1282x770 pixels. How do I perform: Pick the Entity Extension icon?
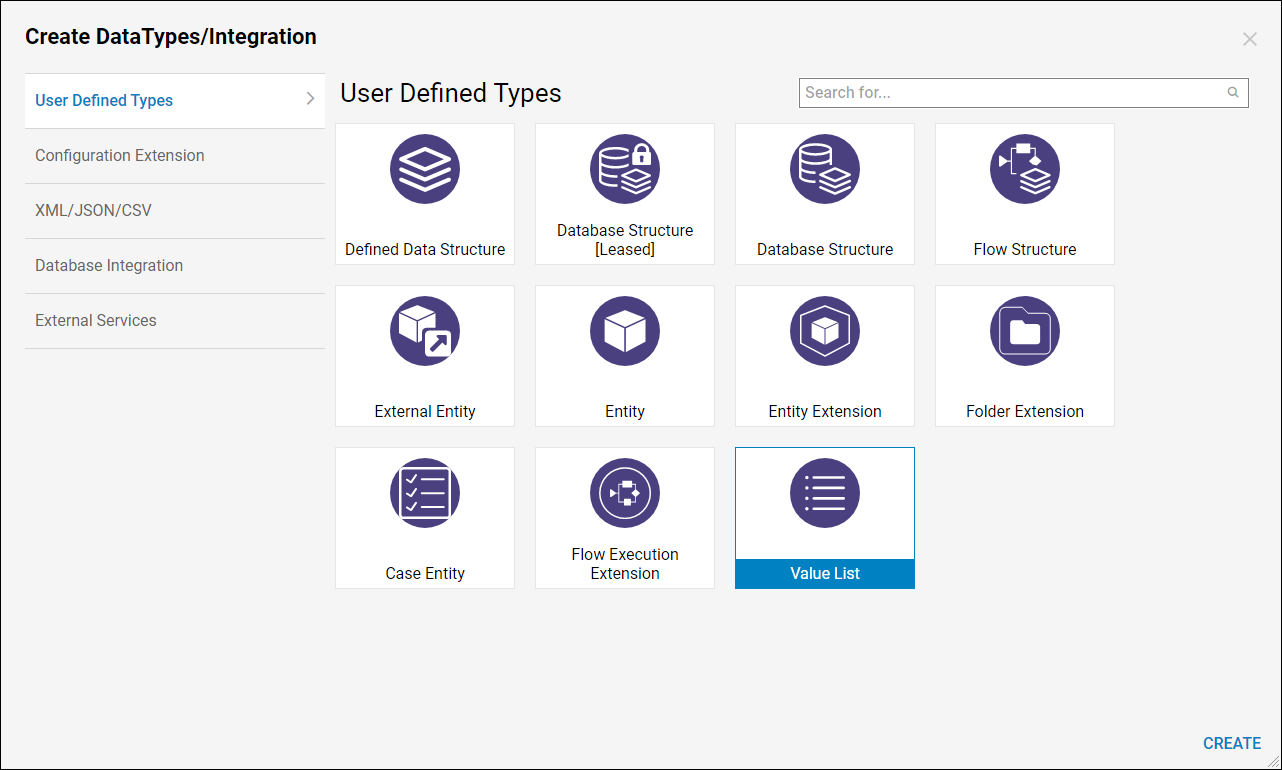pos(825,331)
